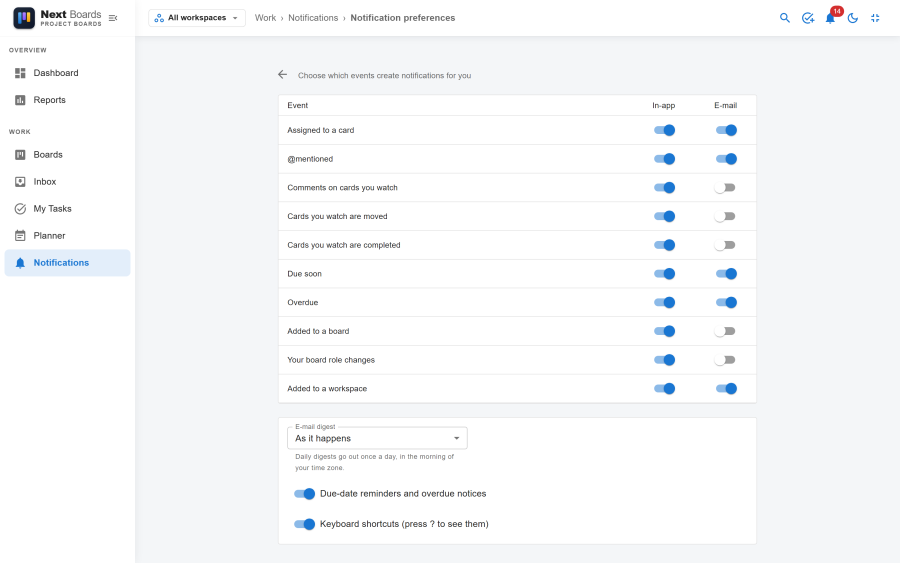Click the E-mail column header

pos(726,105)
